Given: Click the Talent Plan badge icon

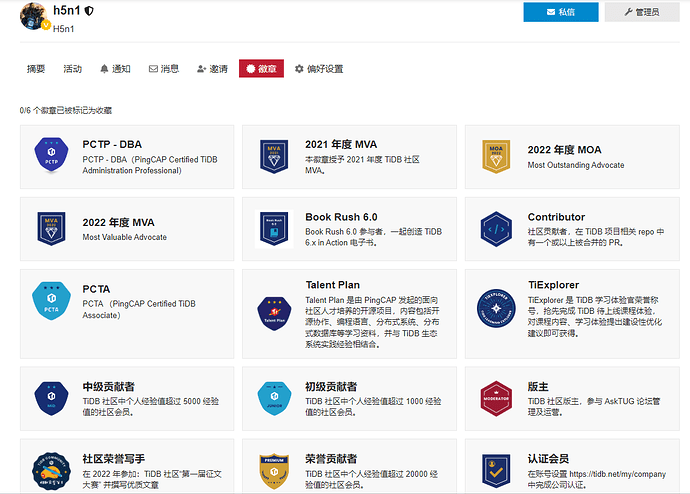Looking at the screenshot, I should pyautogui.click(x=274, y=314).
